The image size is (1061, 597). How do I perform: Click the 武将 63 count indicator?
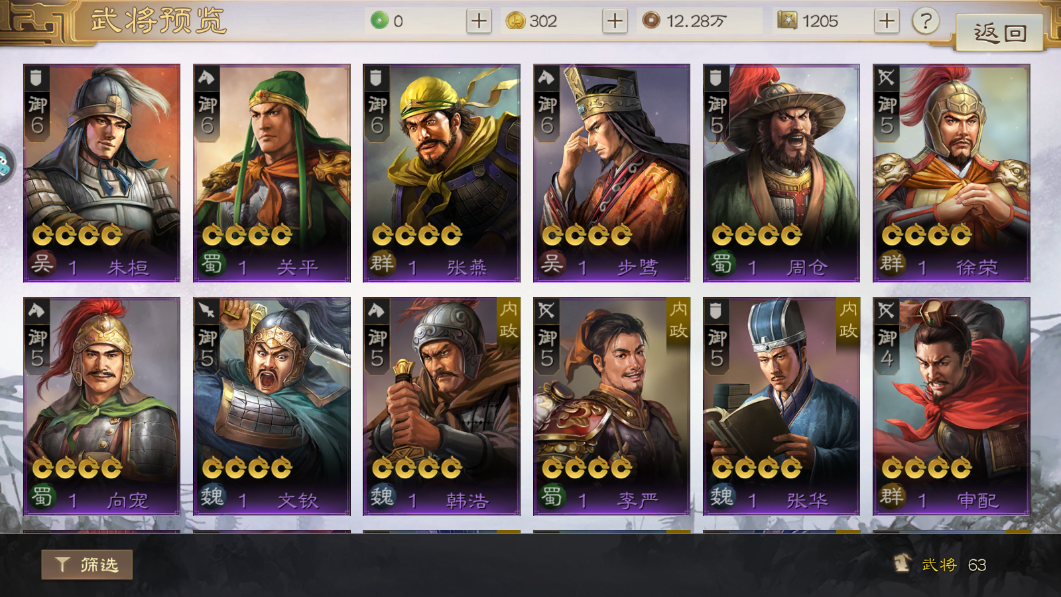(941, 565)
